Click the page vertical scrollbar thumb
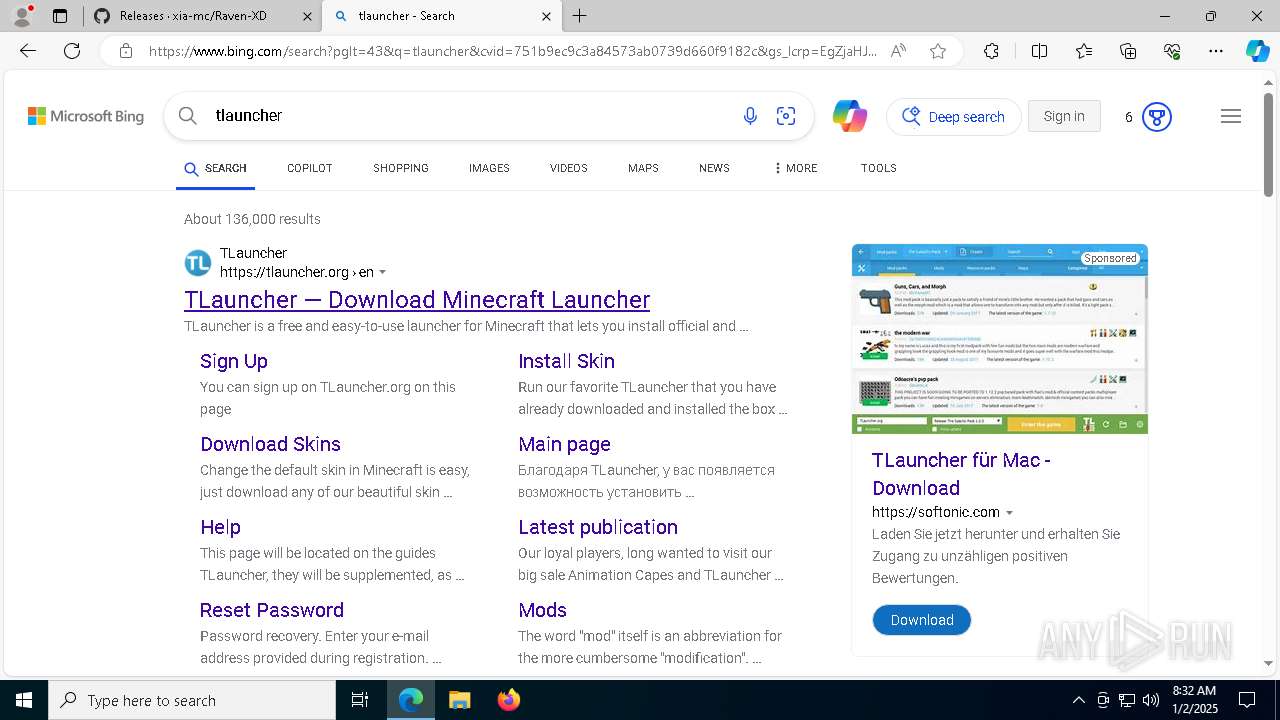Viewport: 1280px width, 720px height. click(x=1269, y=144)
